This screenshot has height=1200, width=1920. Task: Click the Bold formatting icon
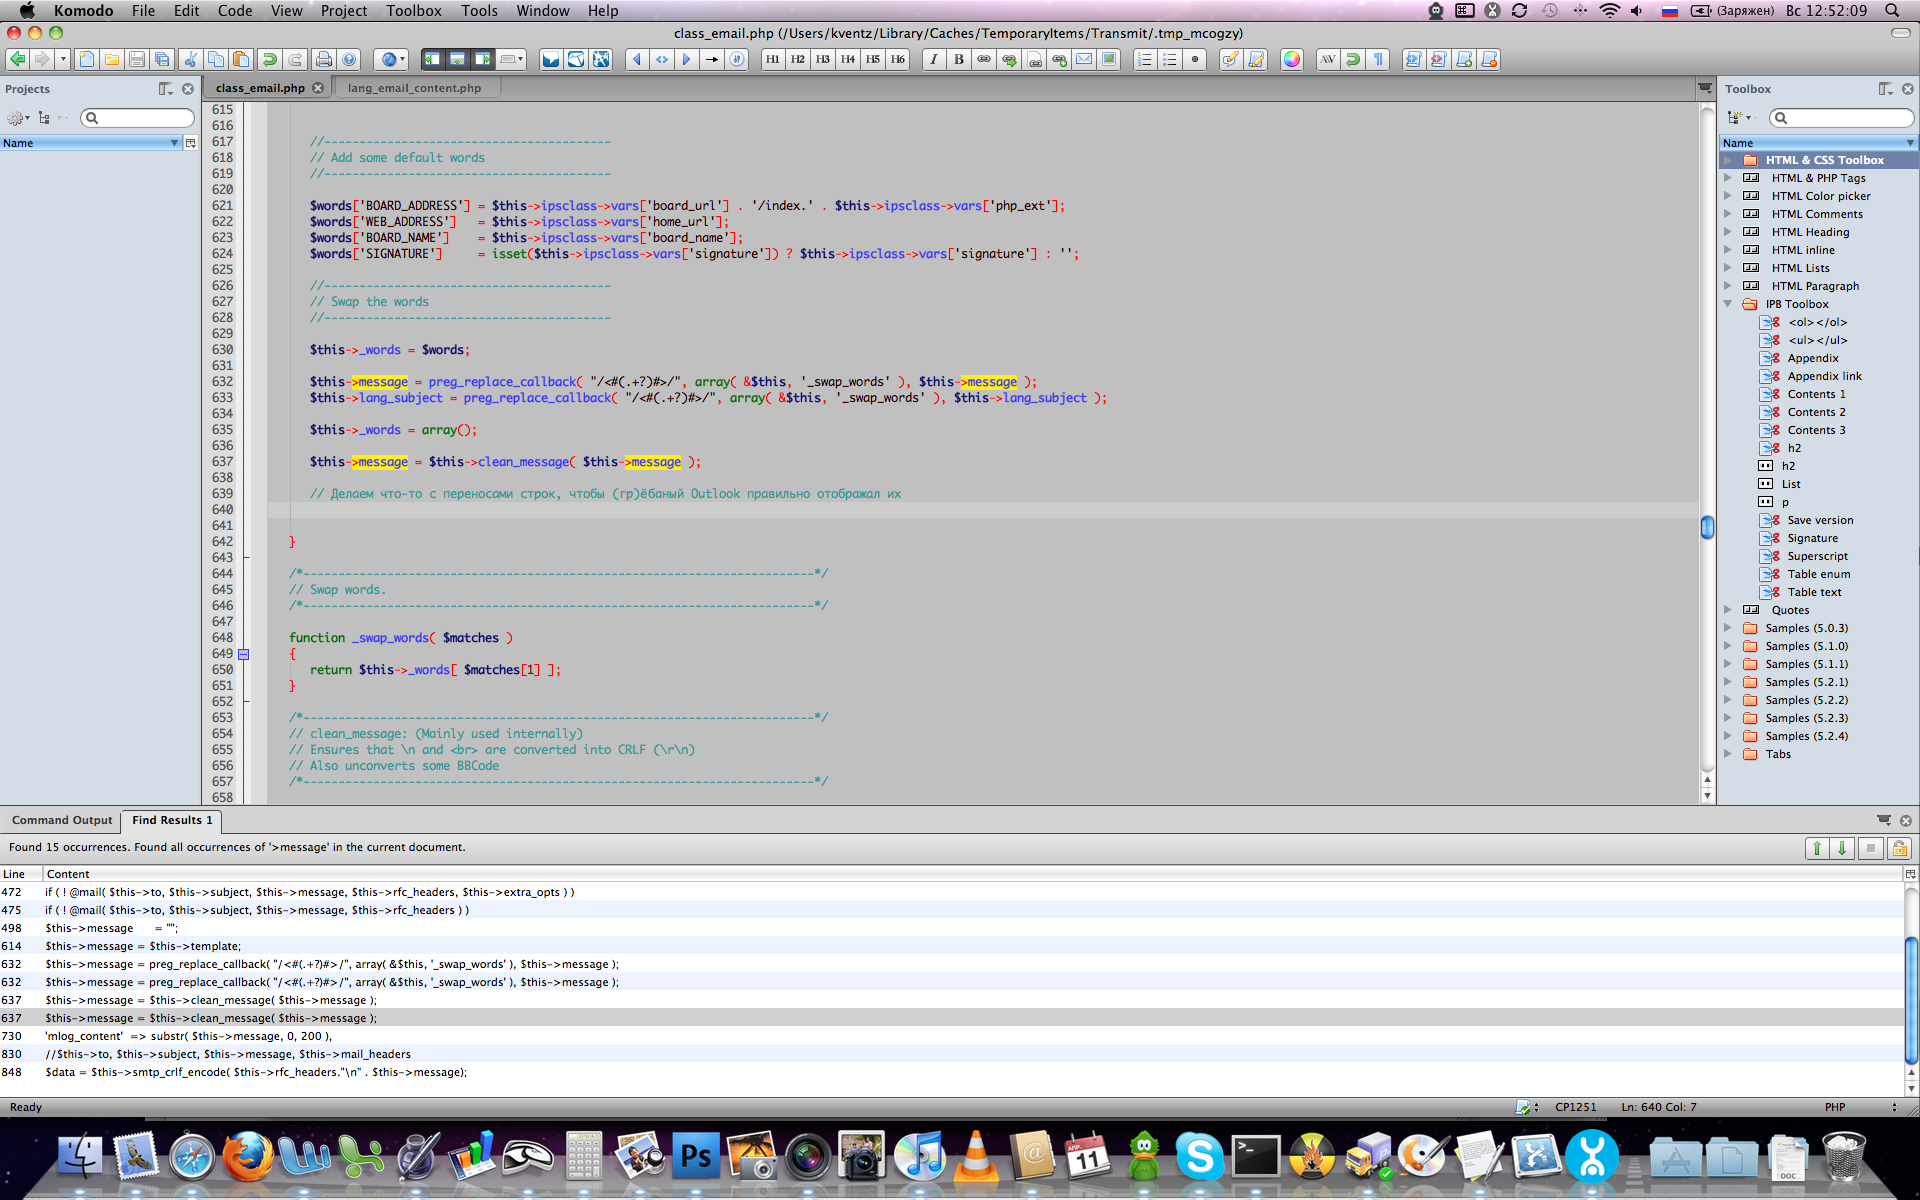tap(959, 60)
